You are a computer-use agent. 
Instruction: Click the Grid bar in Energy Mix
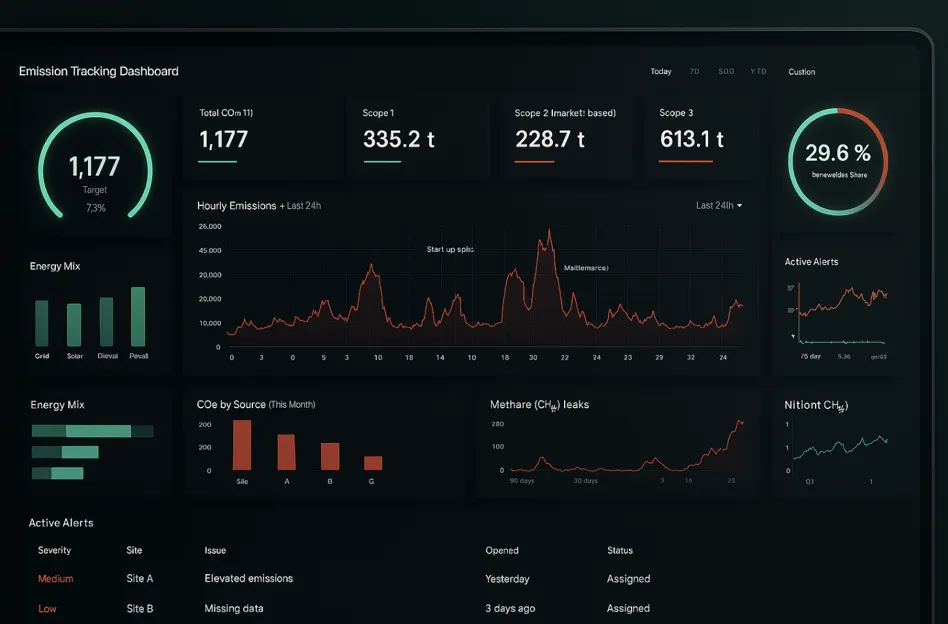[42, 322]
